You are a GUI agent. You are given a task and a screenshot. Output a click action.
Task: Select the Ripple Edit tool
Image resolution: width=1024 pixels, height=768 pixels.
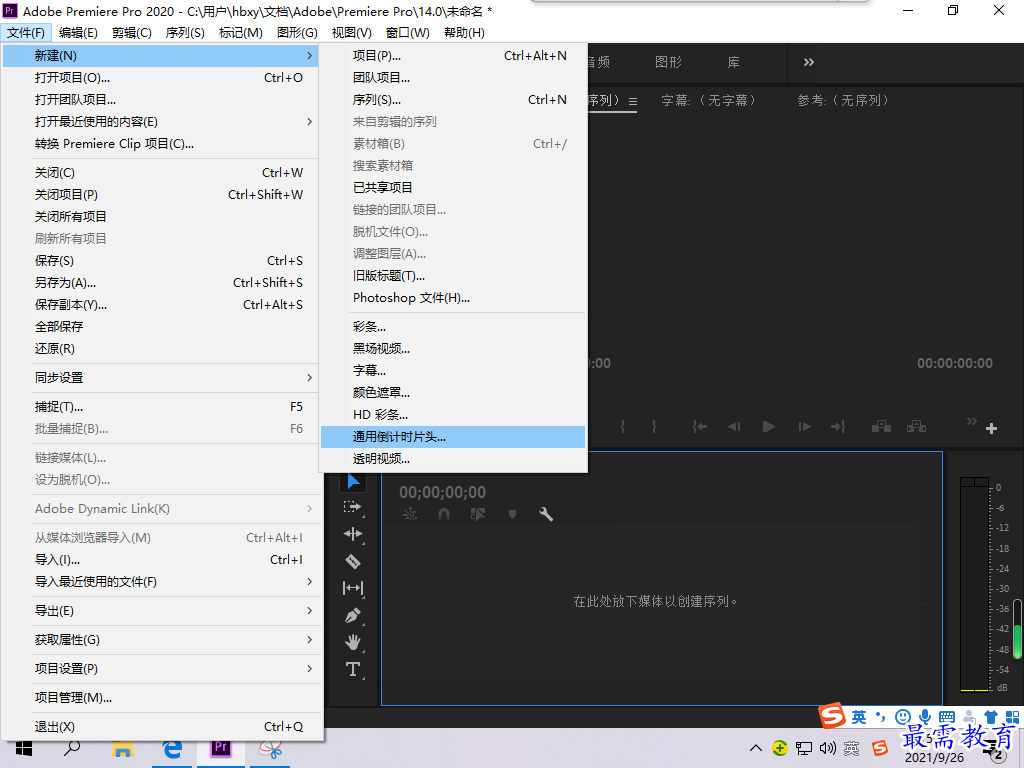click(353, 534)
